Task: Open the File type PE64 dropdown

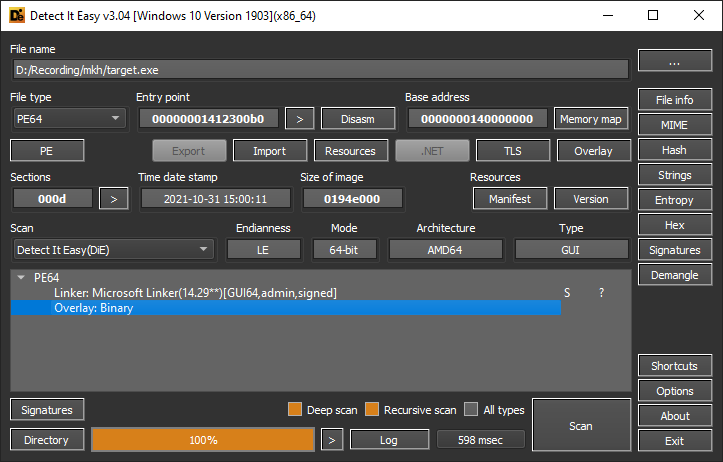Action: pos(68,119)
